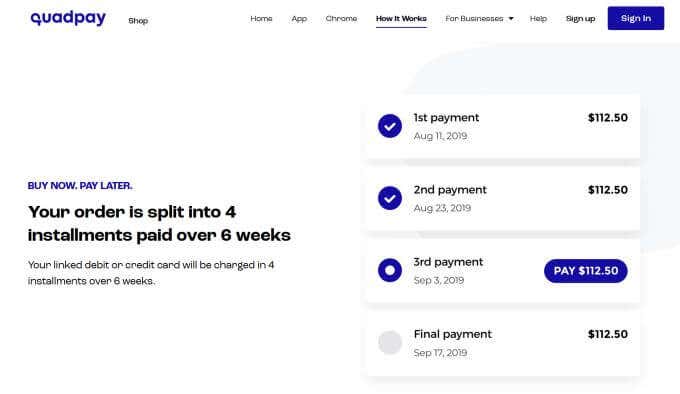Click the PAY $112.50 button
Screen dimensions: 680x394
[x=585, y=271]
